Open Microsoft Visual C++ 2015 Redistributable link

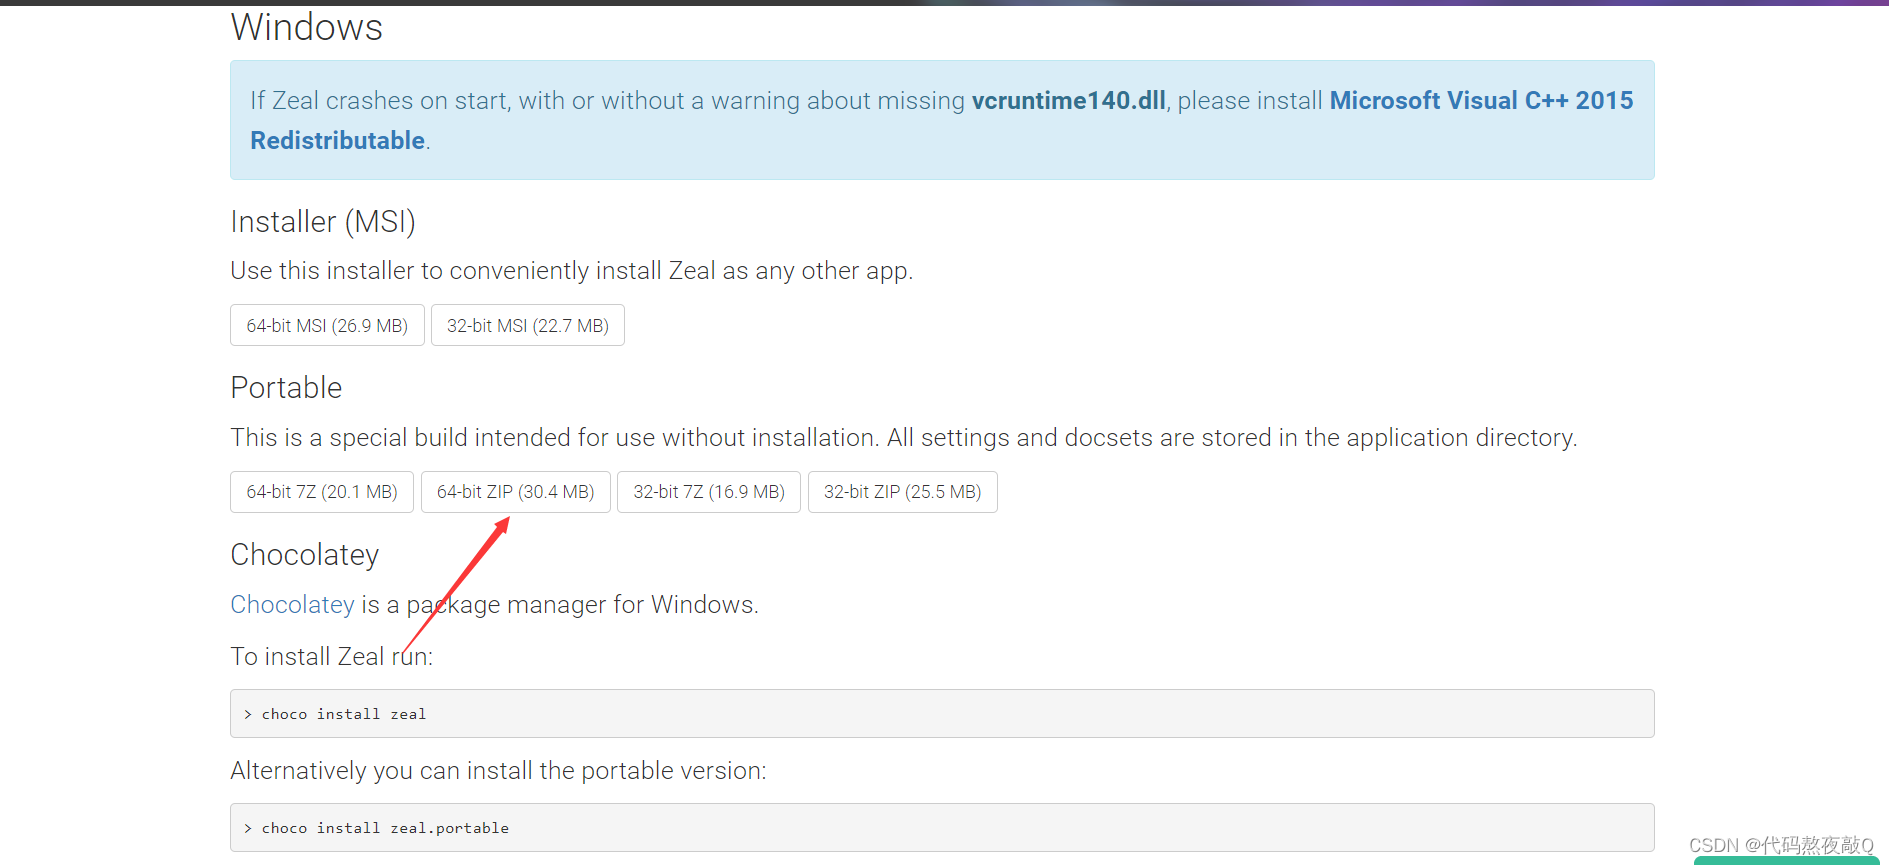[1480, 101]
